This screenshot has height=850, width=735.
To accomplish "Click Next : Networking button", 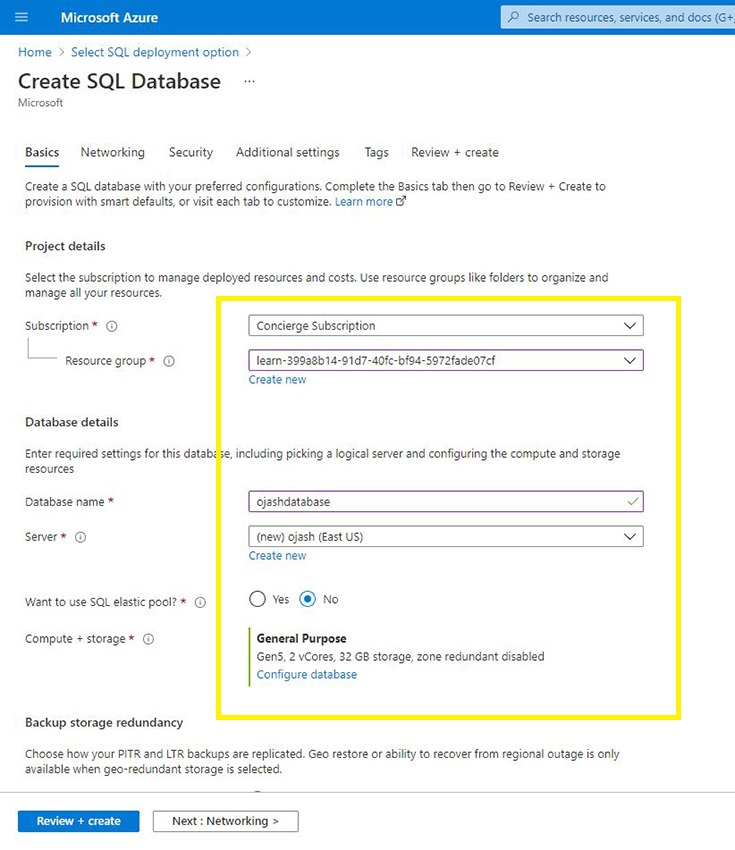I will [225, 821].
